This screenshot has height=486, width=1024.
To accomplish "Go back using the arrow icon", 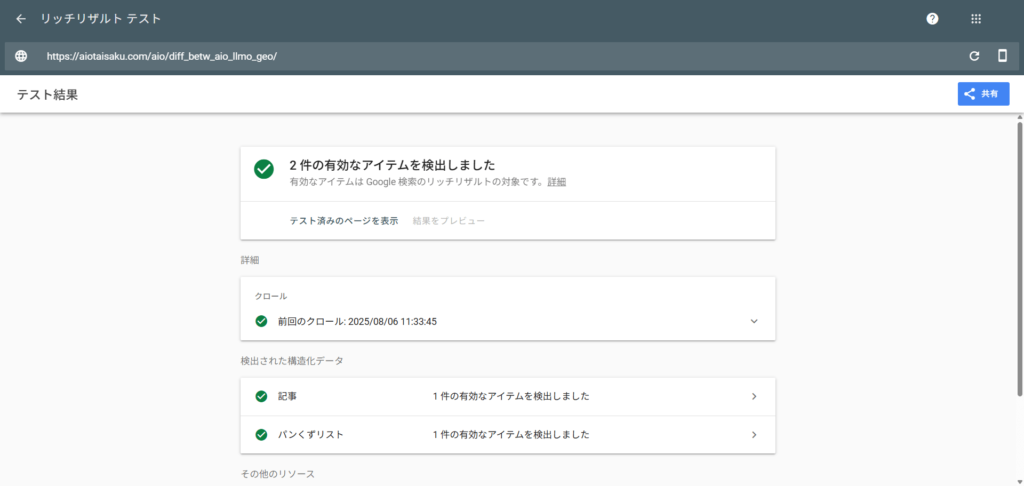I will (x=21, y=19).
